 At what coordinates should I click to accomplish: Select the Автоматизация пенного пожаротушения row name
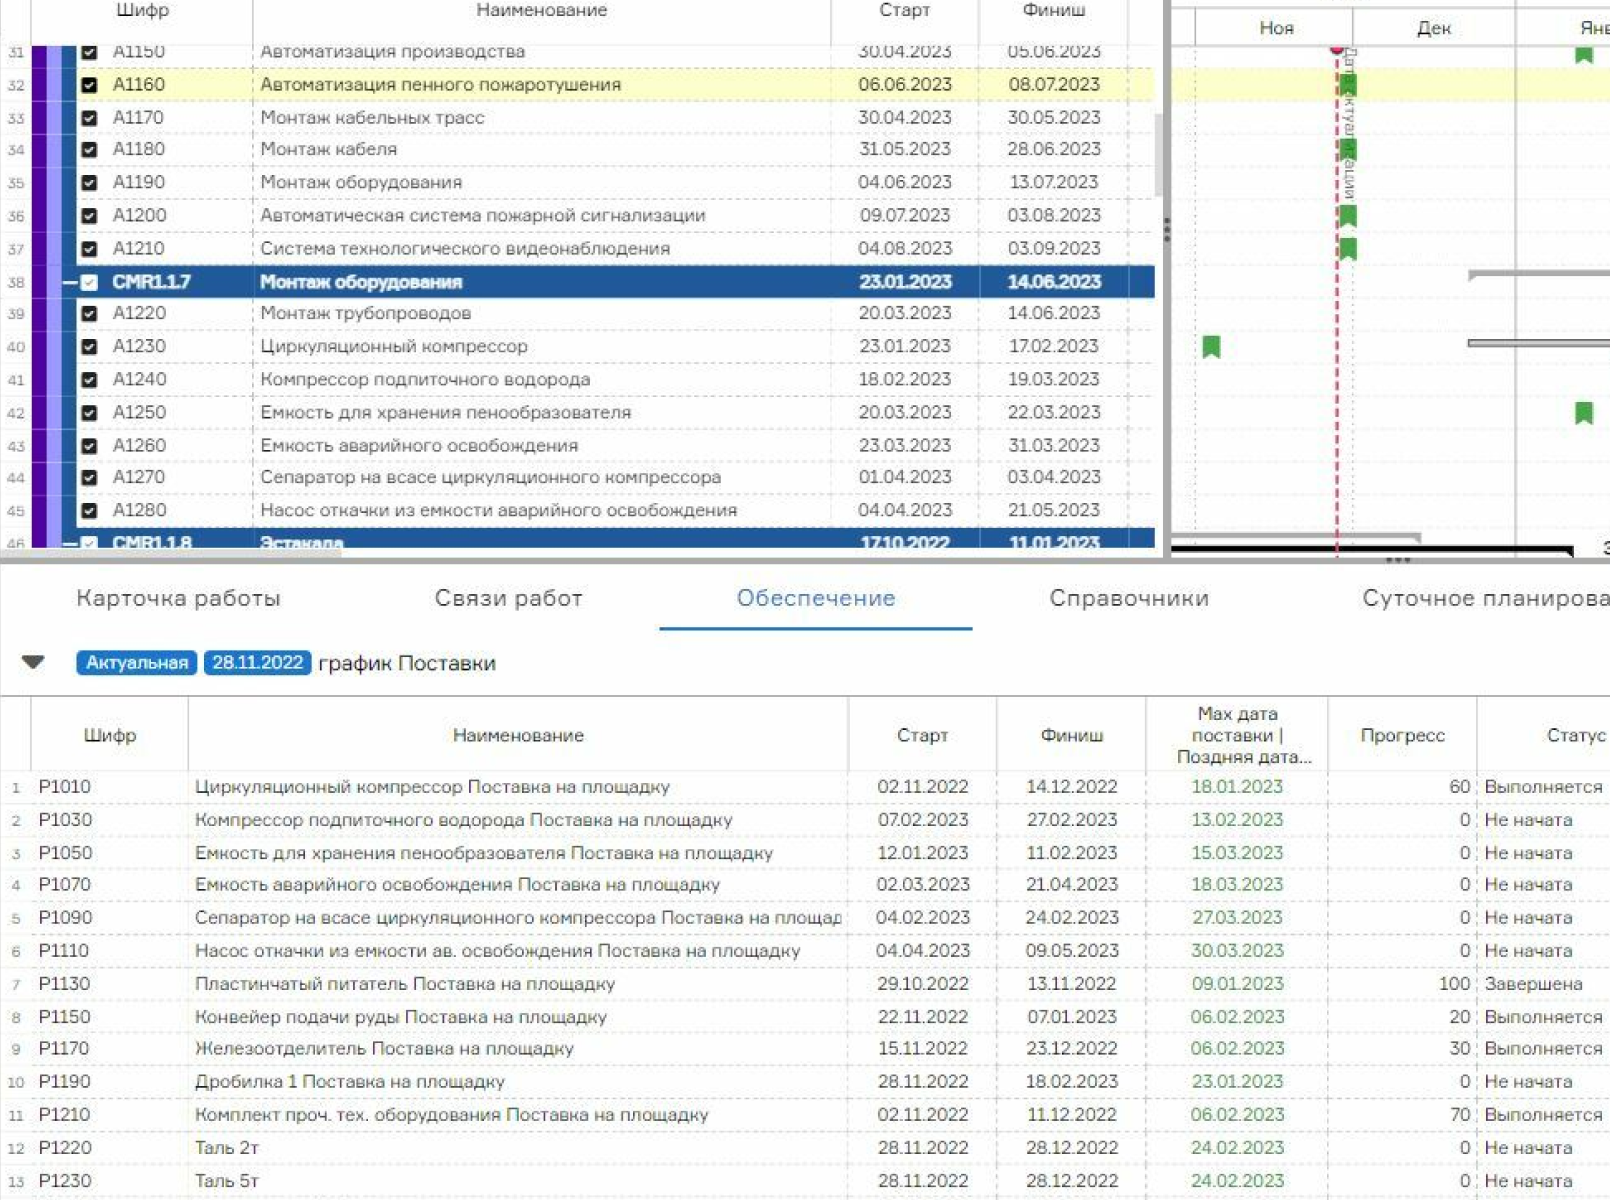(440, 85)
